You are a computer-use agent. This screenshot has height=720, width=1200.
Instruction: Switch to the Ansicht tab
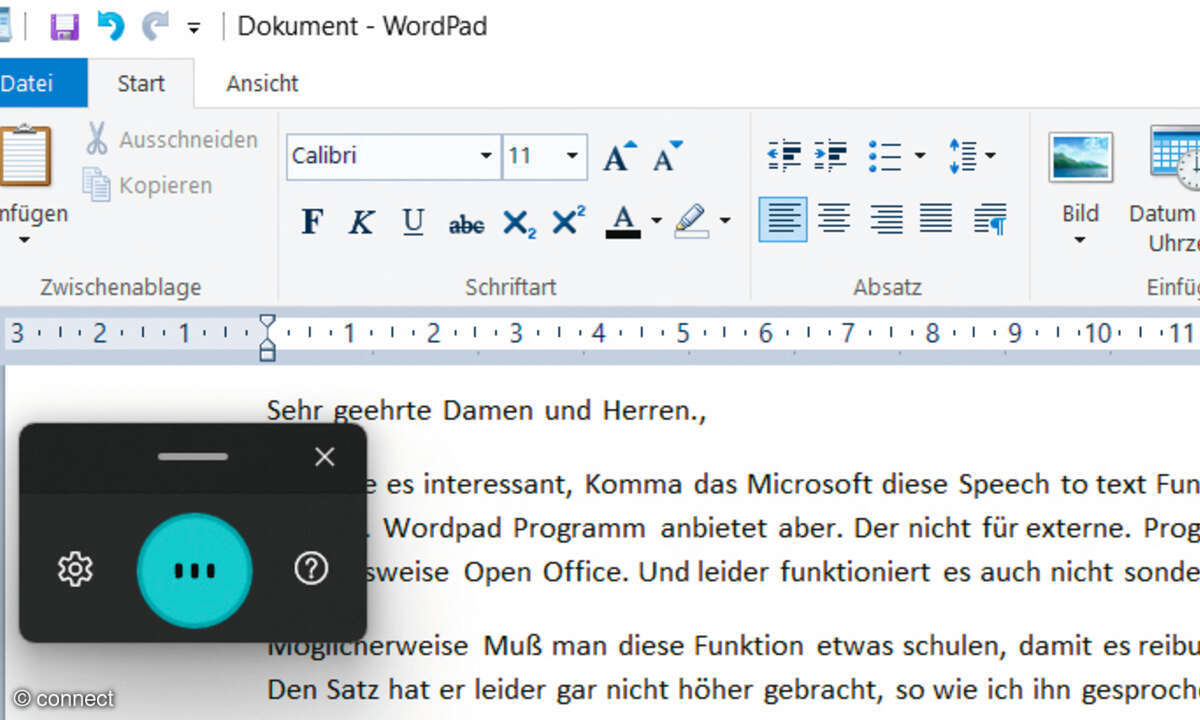[x=261, y=83]
